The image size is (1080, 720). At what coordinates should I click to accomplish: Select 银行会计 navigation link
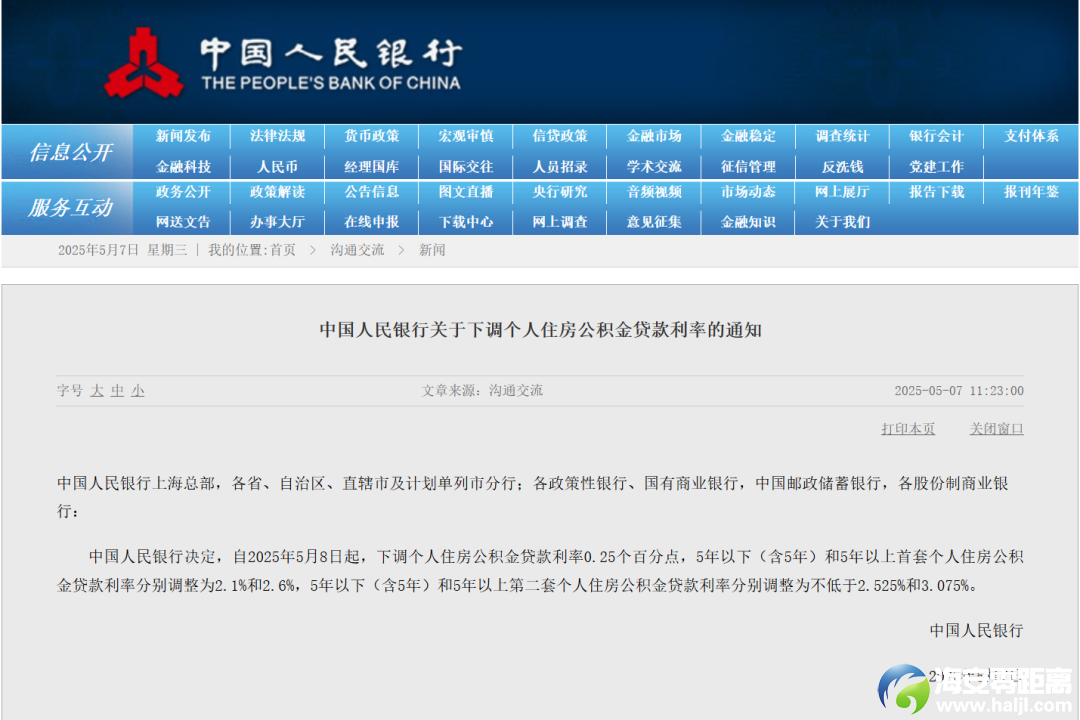click(x=937, y=136)
